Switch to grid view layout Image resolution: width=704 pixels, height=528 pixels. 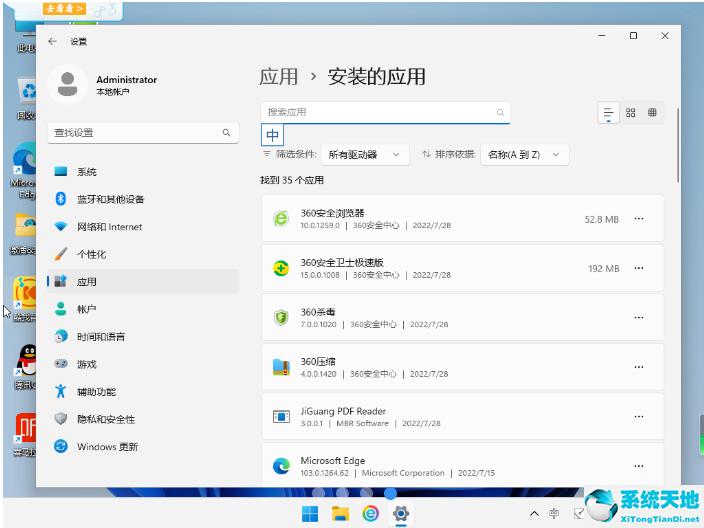631,113
